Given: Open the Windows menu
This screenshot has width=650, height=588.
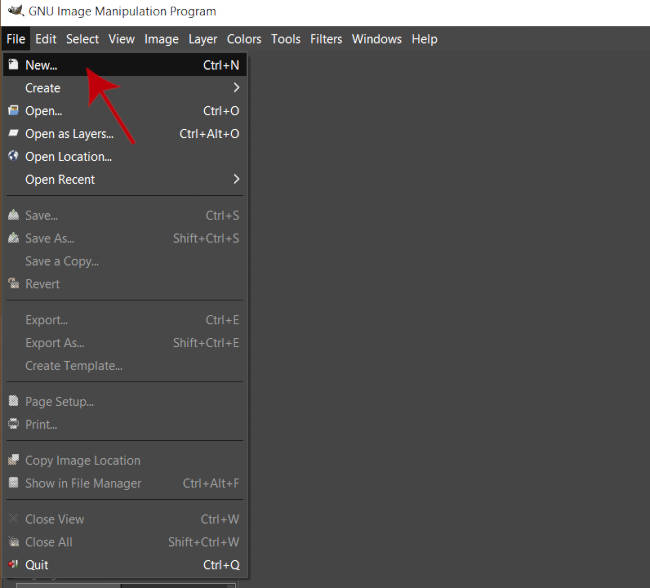Looking at the screenshot, I should pos(377,39).
